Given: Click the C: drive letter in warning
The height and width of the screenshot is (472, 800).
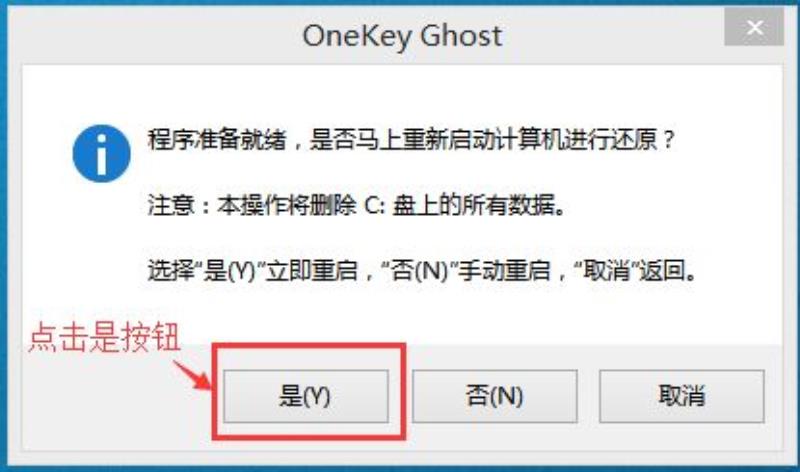Looking at the screenshot, I should (374, 206).
